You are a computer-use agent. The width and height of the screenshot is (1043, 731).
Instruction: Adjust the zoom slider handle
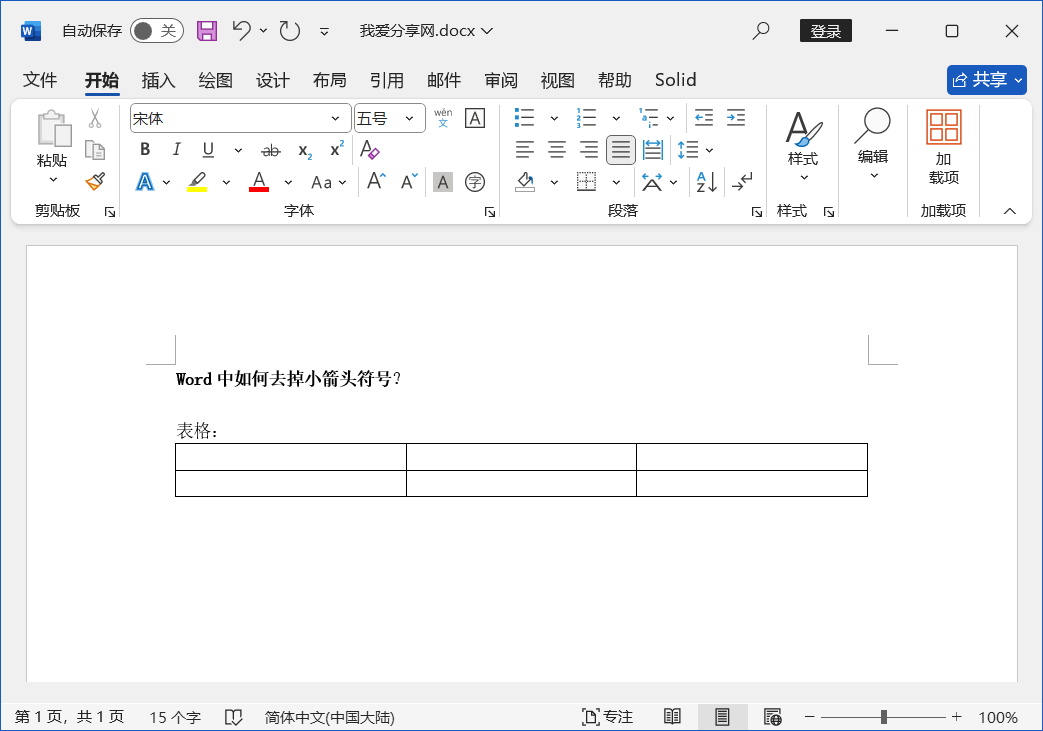tap(883, 717)
